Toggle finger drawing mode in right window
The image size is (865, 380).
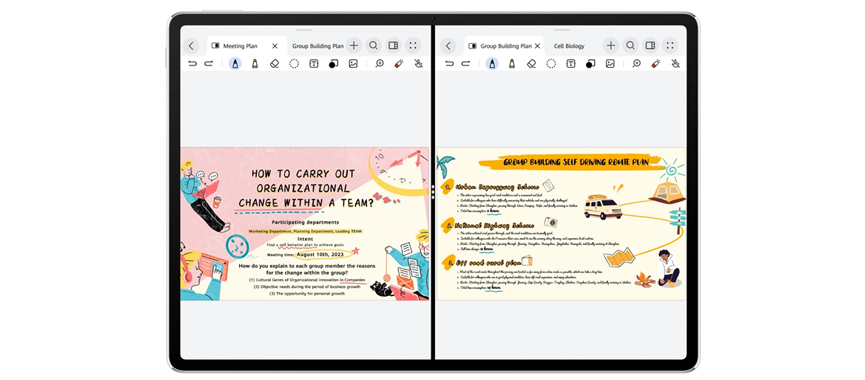click(x=675, y=63)
